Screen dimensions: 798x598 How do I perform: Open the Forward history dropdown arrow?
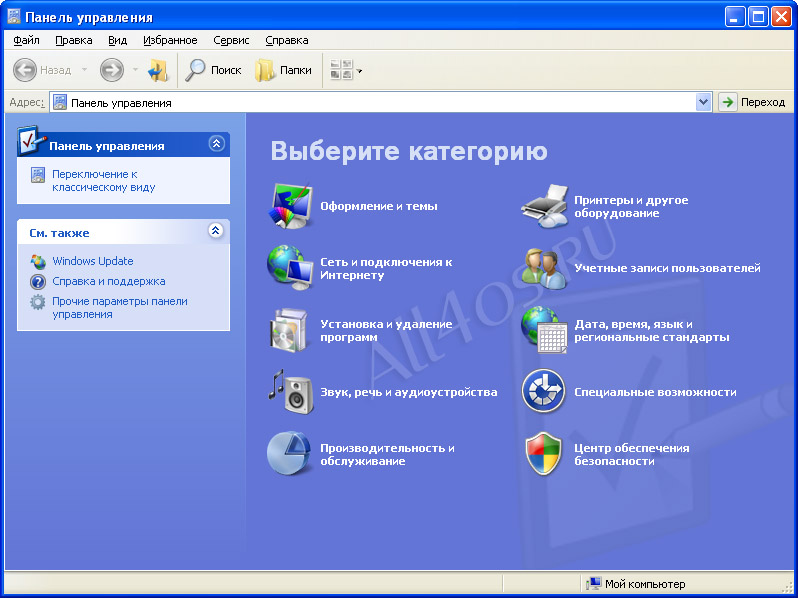[135, 70]
